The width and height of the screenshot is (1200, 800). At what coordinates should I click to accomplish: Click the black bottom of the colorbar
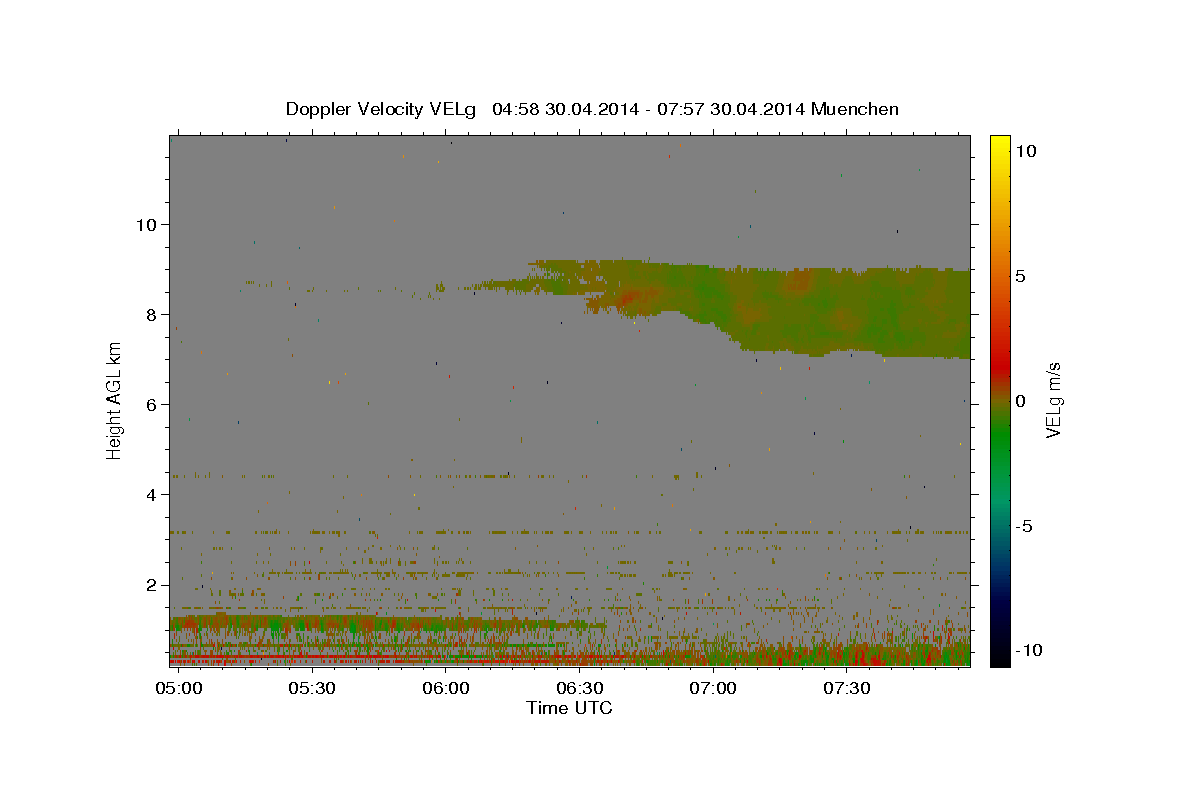click(x=1000, y=655)
